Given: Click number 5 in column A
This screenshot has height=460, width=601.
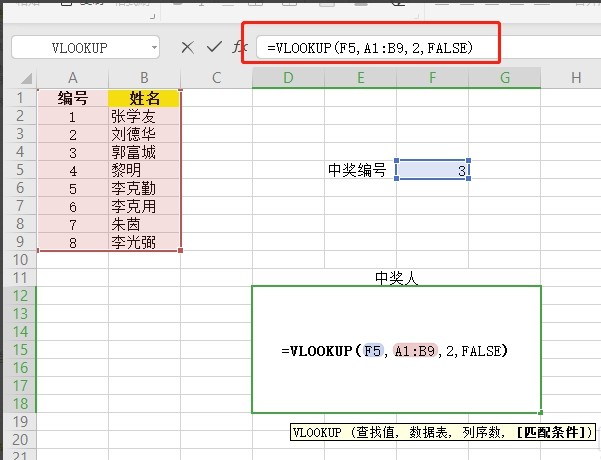Looking at the screenshot, I should tap(72, 188).
